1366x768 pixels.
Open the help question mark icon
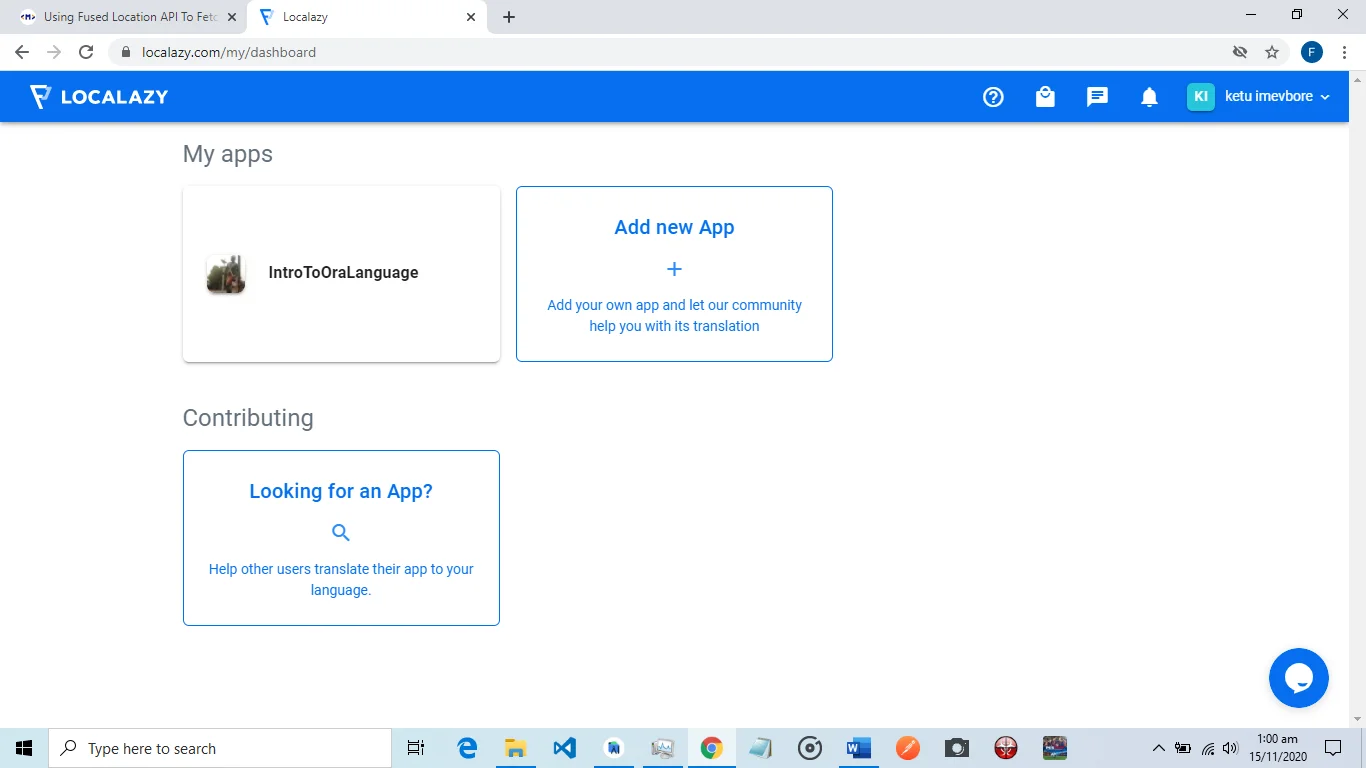[993, 97]
